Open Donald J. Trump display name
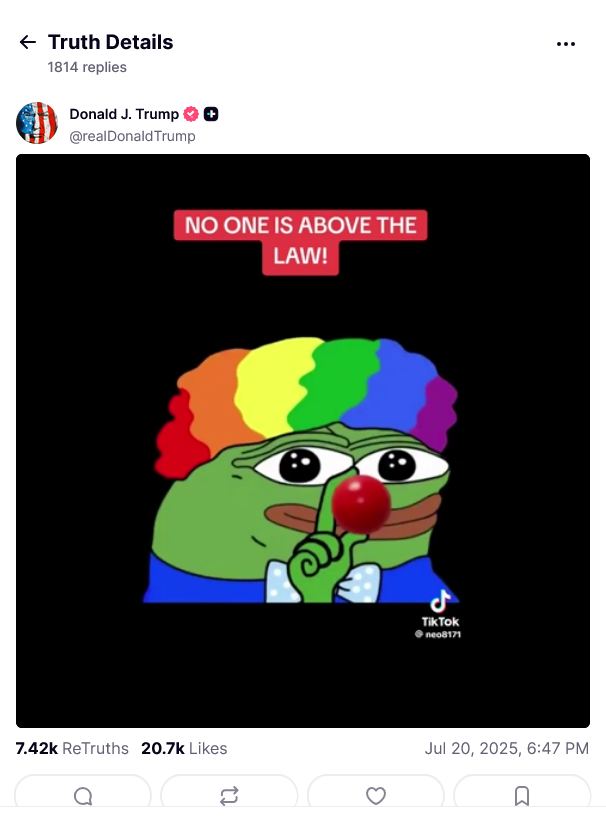 pos(124,114)
